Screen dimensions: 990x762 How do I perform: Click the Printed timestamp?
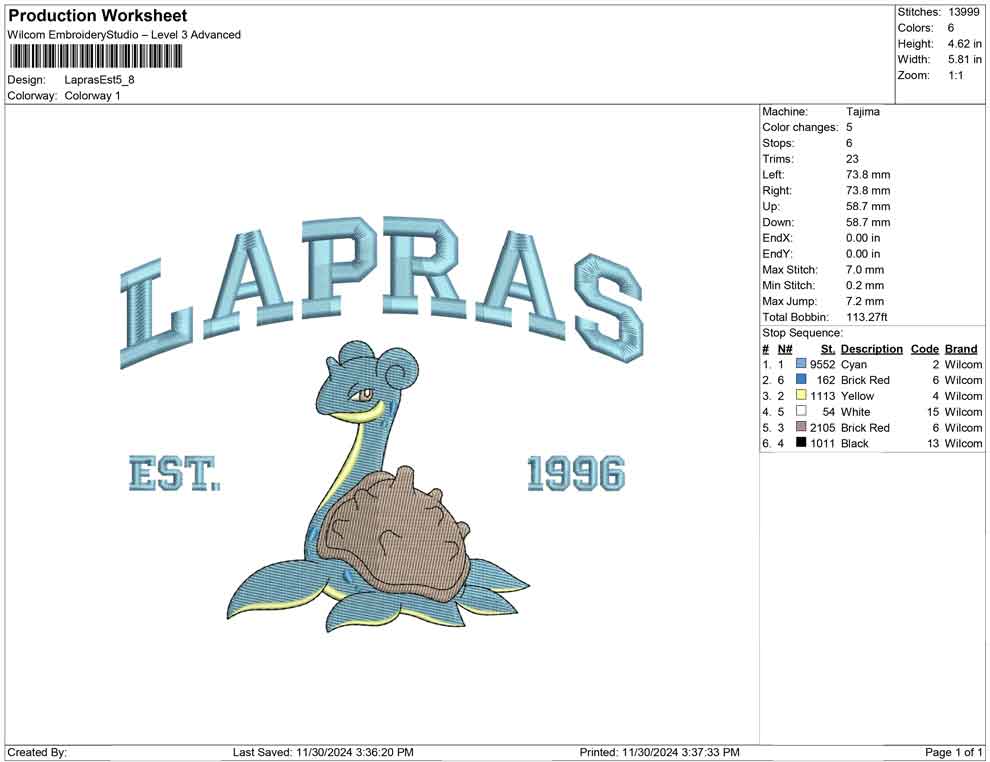pos(659,752)
